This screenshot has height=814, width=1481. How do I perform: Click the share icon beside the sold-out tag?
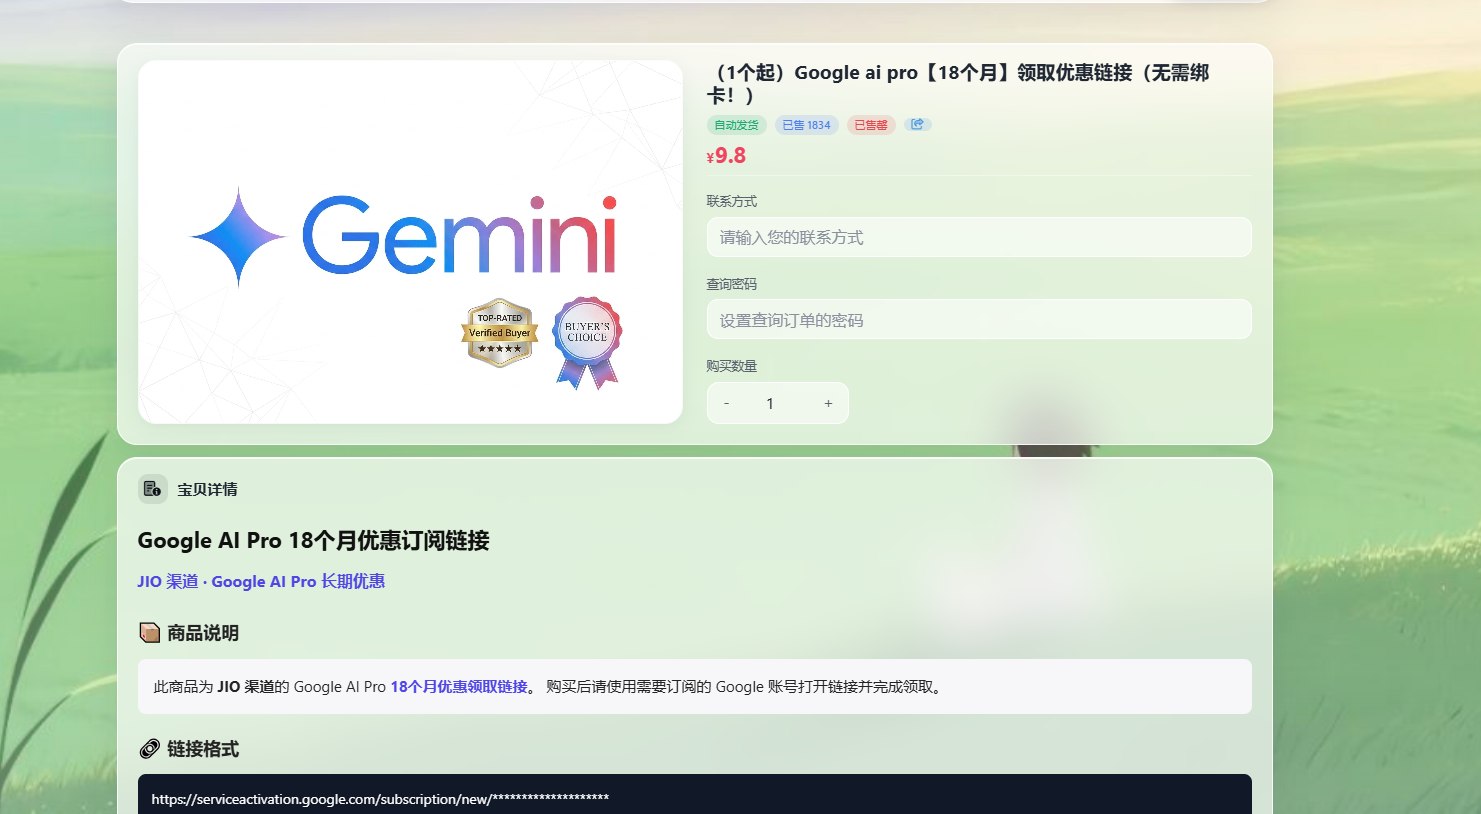click(x=917, y=124)
